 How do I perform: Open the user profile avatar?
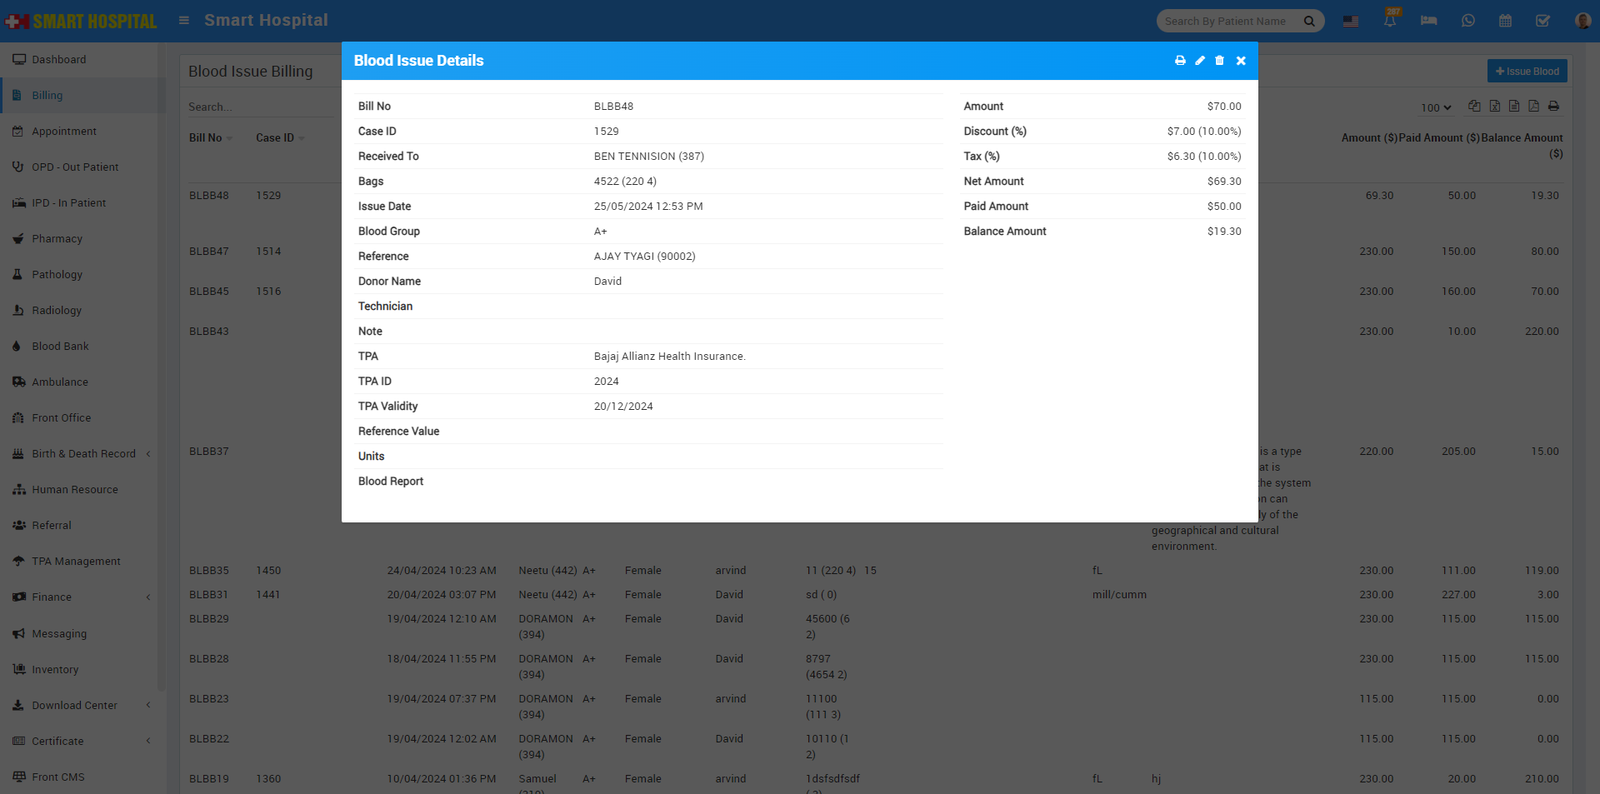coord(1582,21)
